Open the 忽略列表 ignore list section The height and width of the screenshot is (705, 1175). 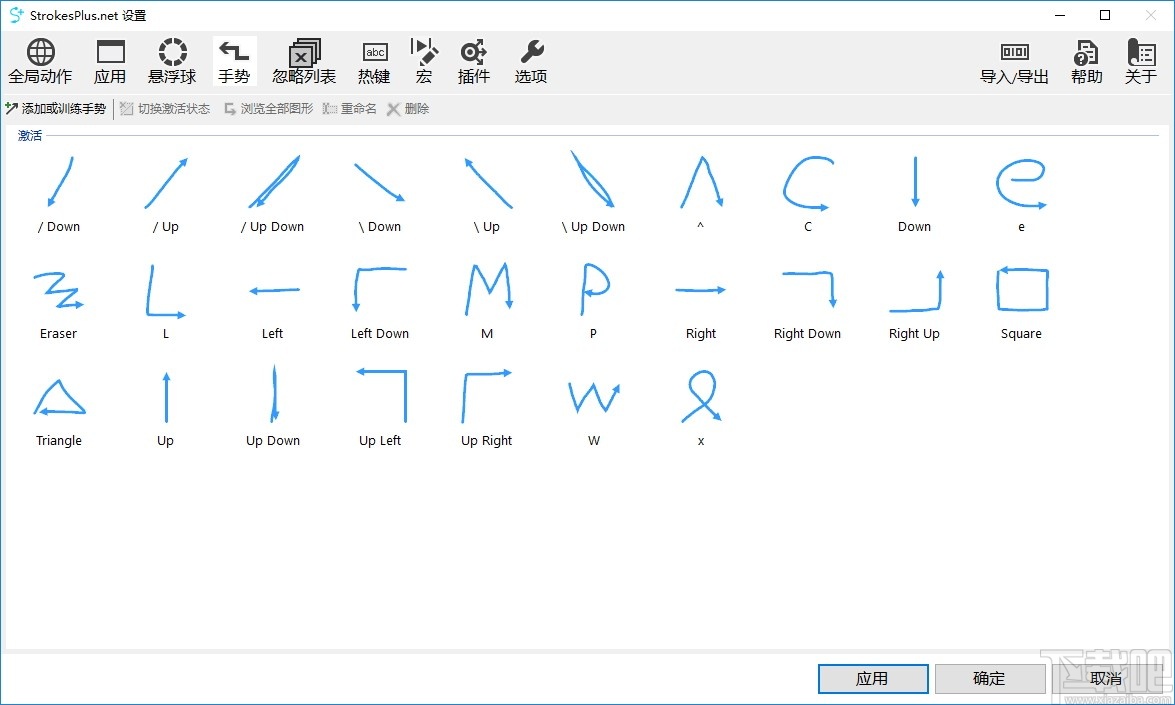304,61
